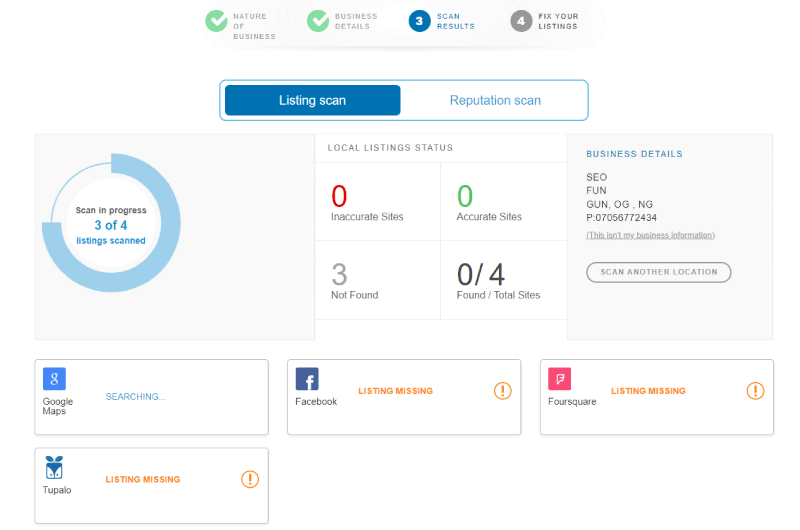Viewport: 800px width, 530px height.
Task: Click the Tupalo card name label
Action: 57,490
